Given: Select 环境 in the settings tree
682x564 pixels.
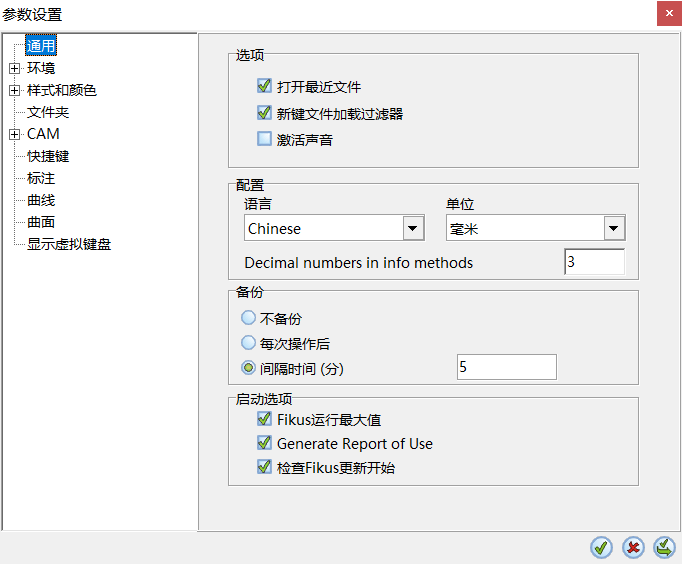Looking at the screenshot, I should coord(41,68).
